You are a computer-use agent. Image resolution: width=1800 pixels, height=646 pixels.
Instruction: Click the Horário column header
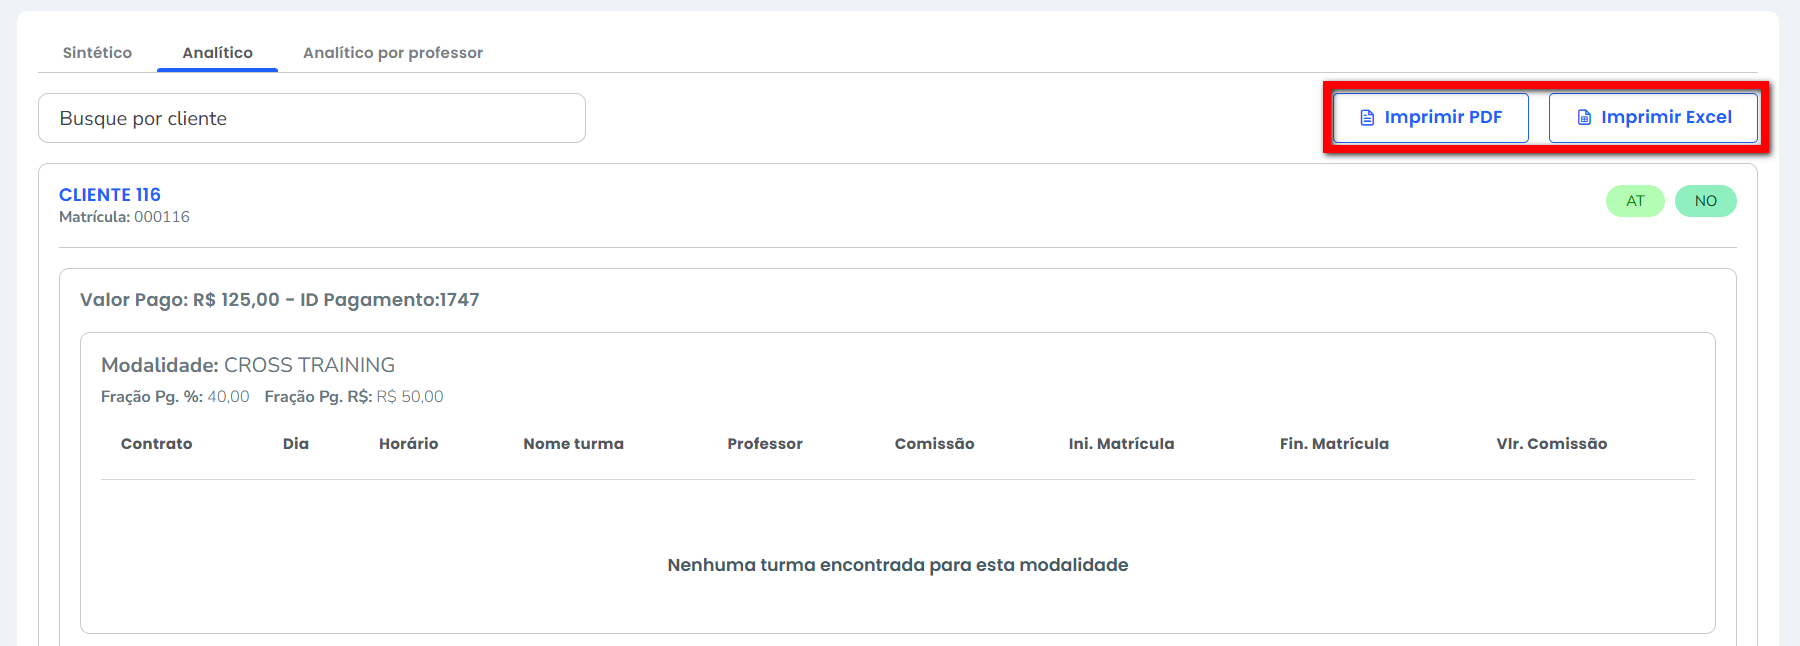tap(408, 444)
